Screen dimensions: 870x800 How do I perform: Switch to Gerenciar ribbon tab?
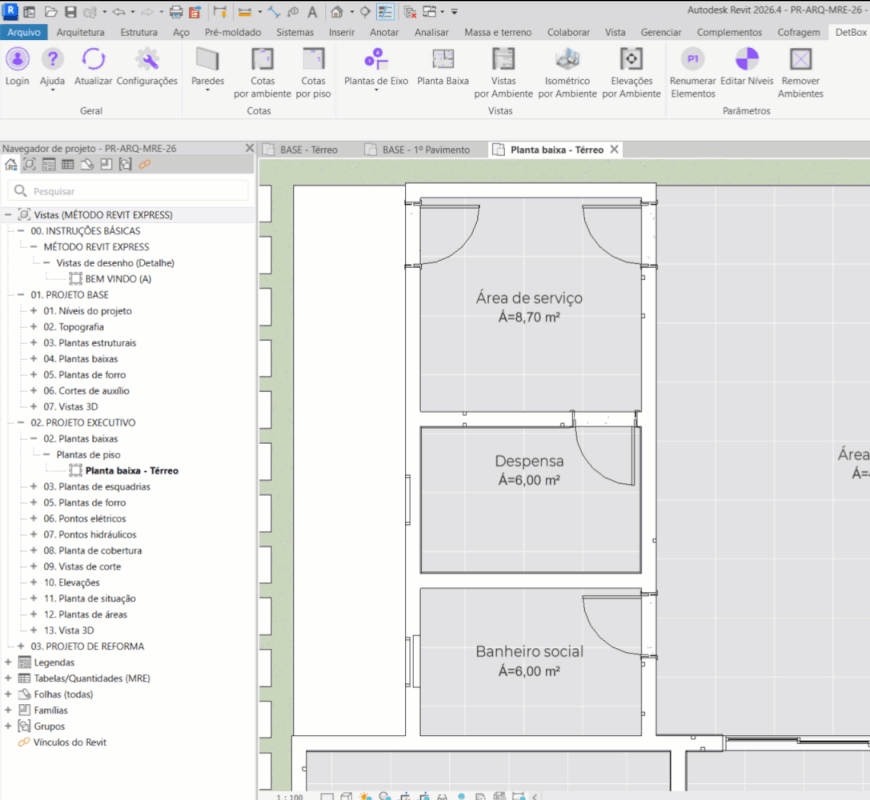click(x=661, y=32)
